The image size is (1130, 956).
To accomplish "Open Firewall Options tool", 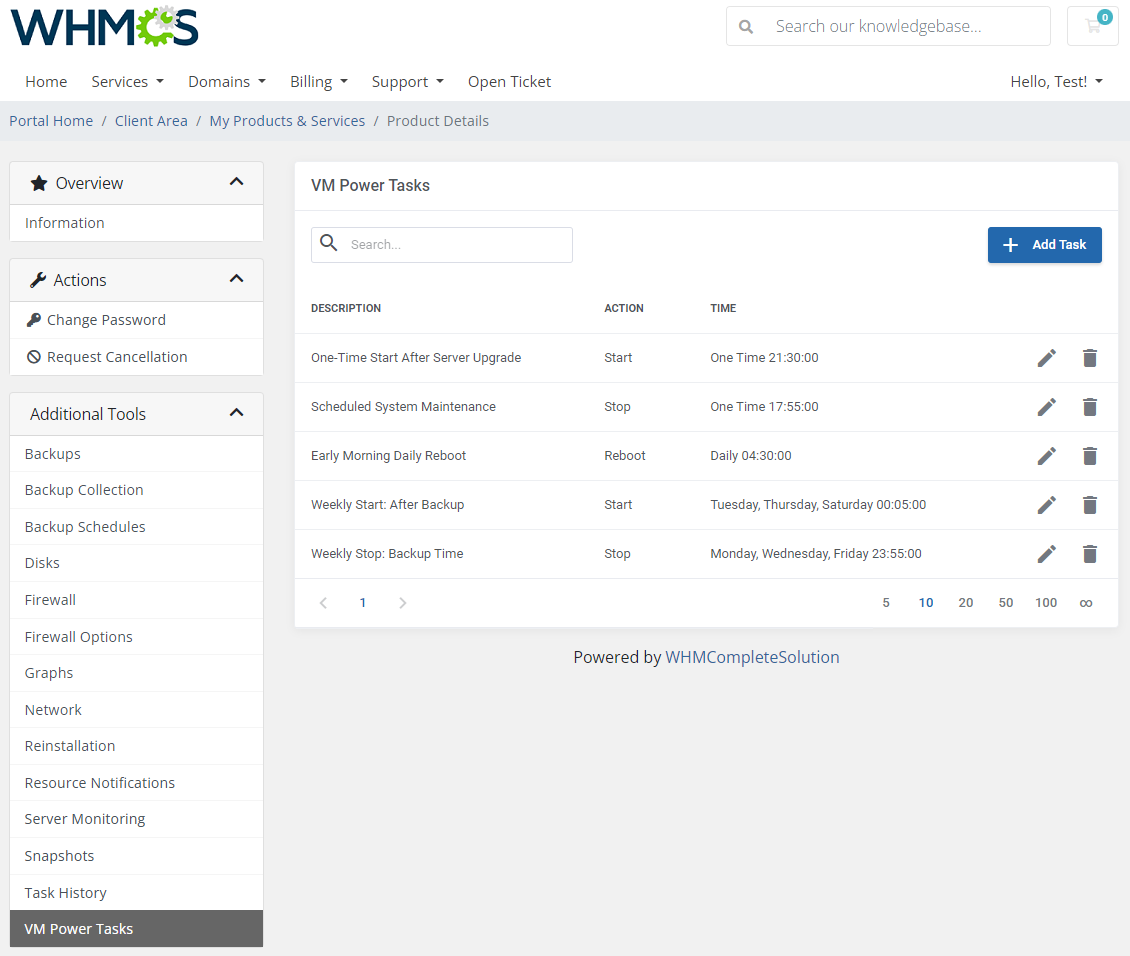I will (136, 637).
